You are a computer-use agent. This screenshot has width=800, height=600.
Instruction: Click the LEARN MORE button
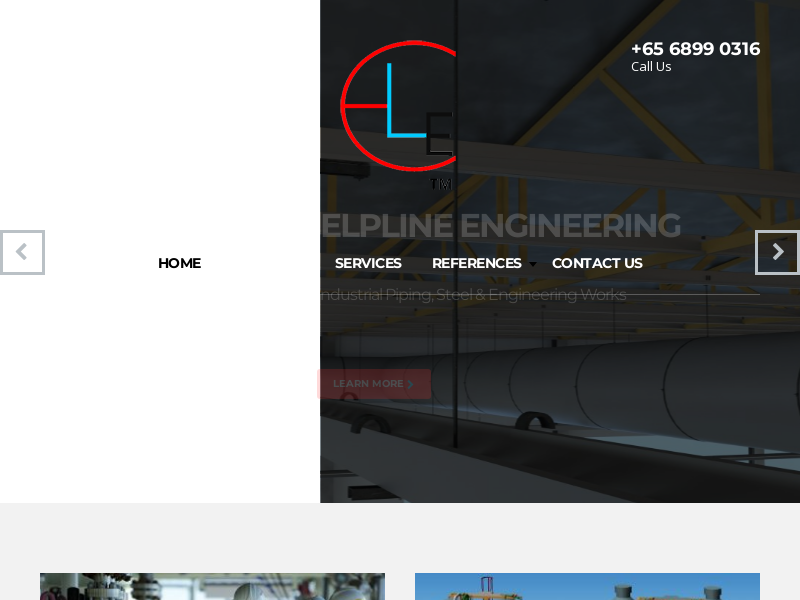pos(374,383)
